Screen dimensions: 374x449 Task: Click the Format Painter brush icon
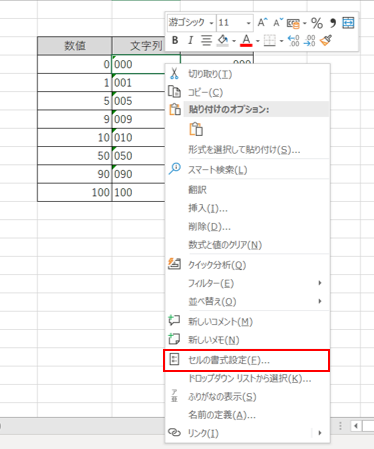click(326, 41)
